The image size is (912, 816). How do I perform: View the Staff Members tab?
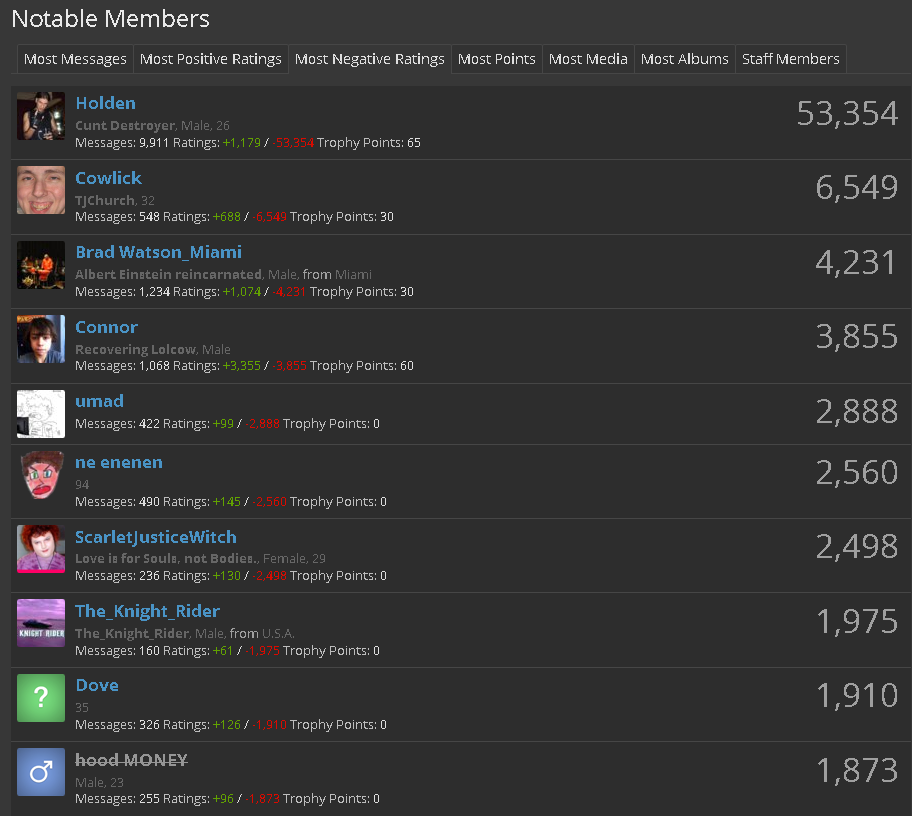(x=790, y=59)
